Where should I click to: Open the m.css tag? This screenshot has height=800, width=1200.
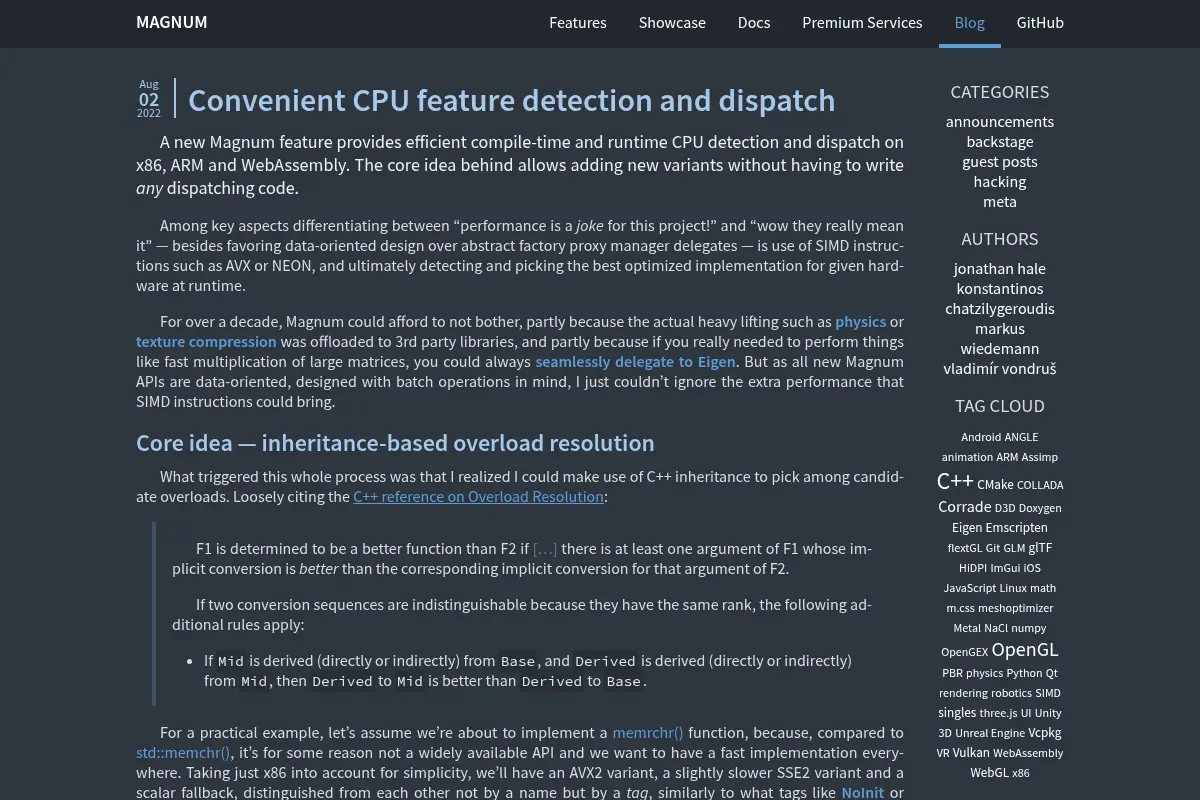961,608
